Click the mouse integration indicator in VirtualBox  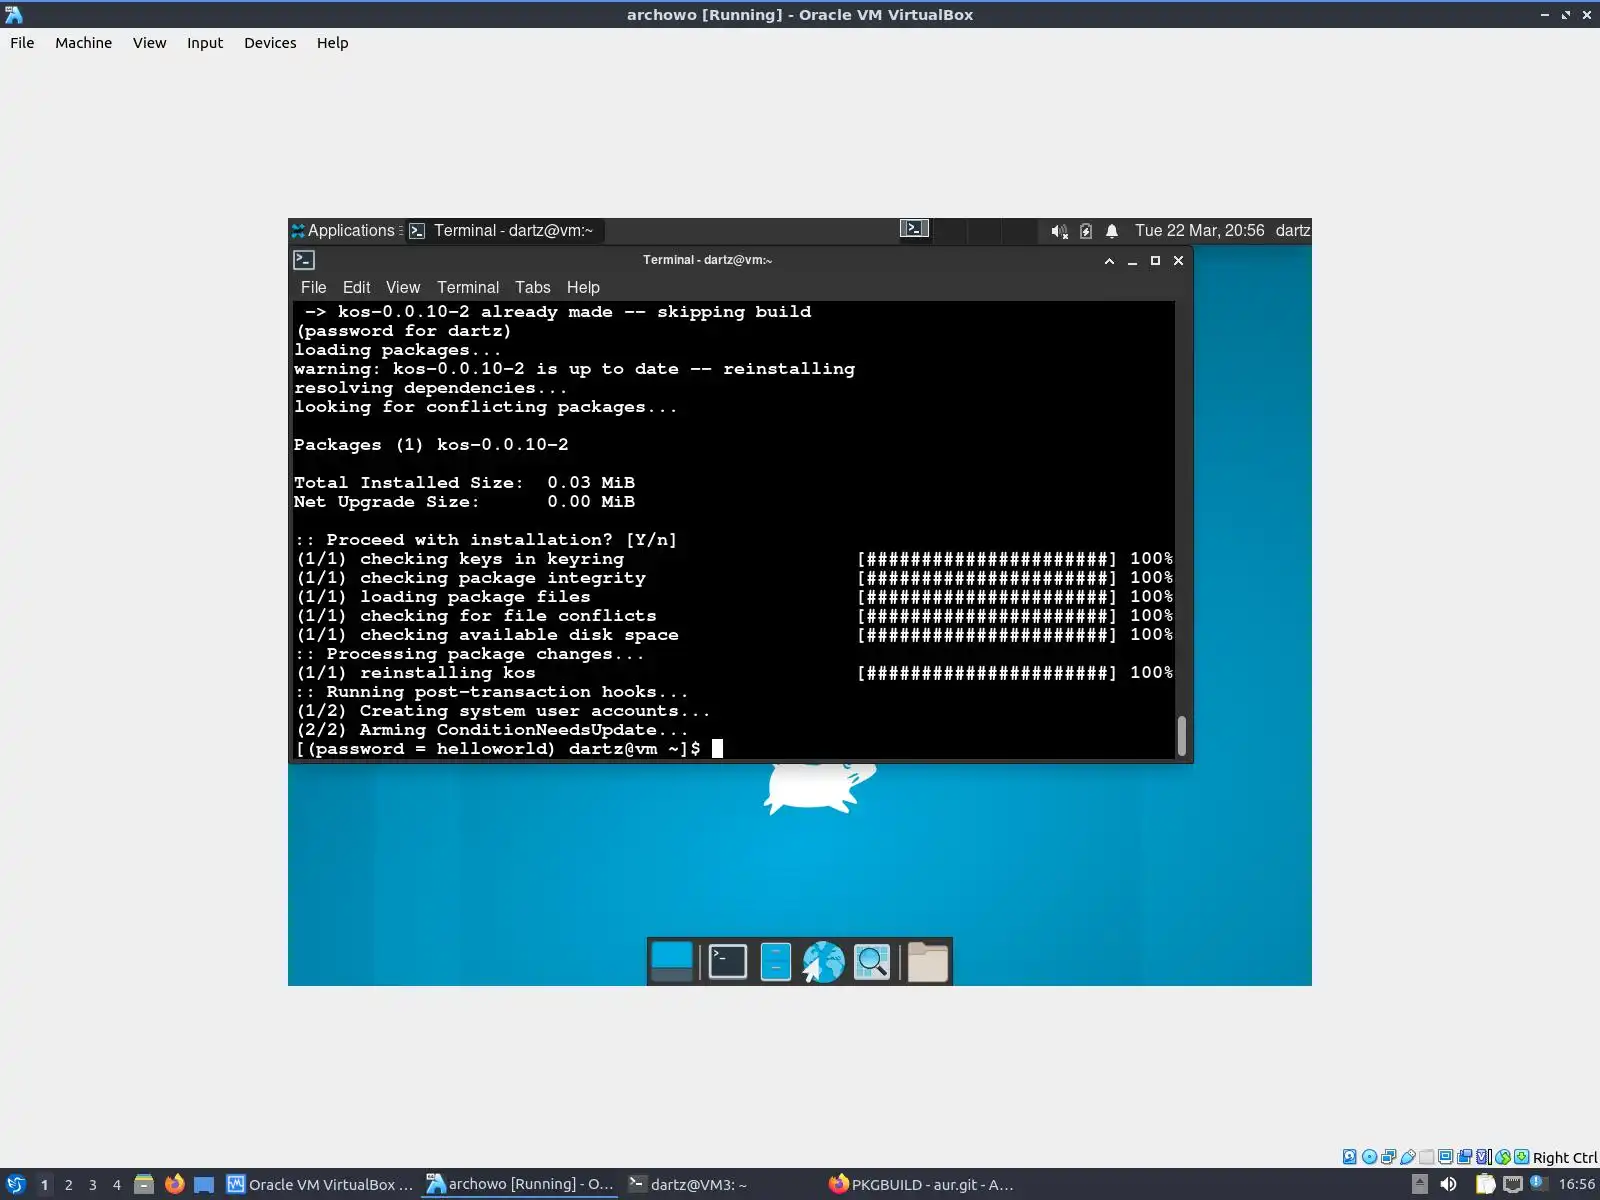point(1503,1157)
